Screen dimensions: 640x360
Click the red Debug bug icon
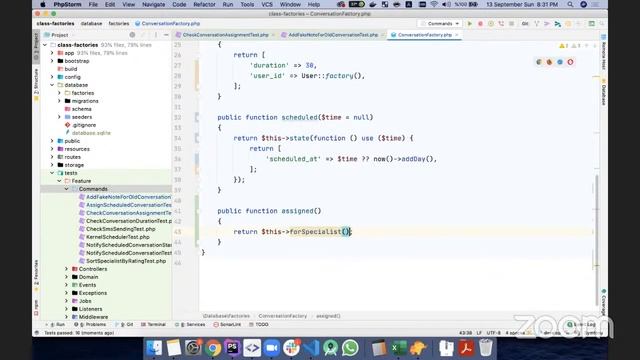pos(480,24)
